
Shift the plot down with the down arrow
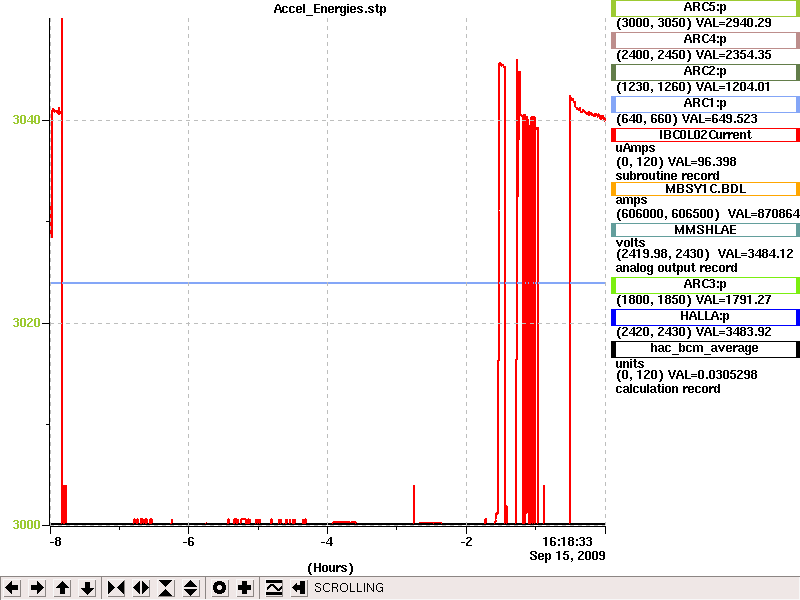click(88, 588)
